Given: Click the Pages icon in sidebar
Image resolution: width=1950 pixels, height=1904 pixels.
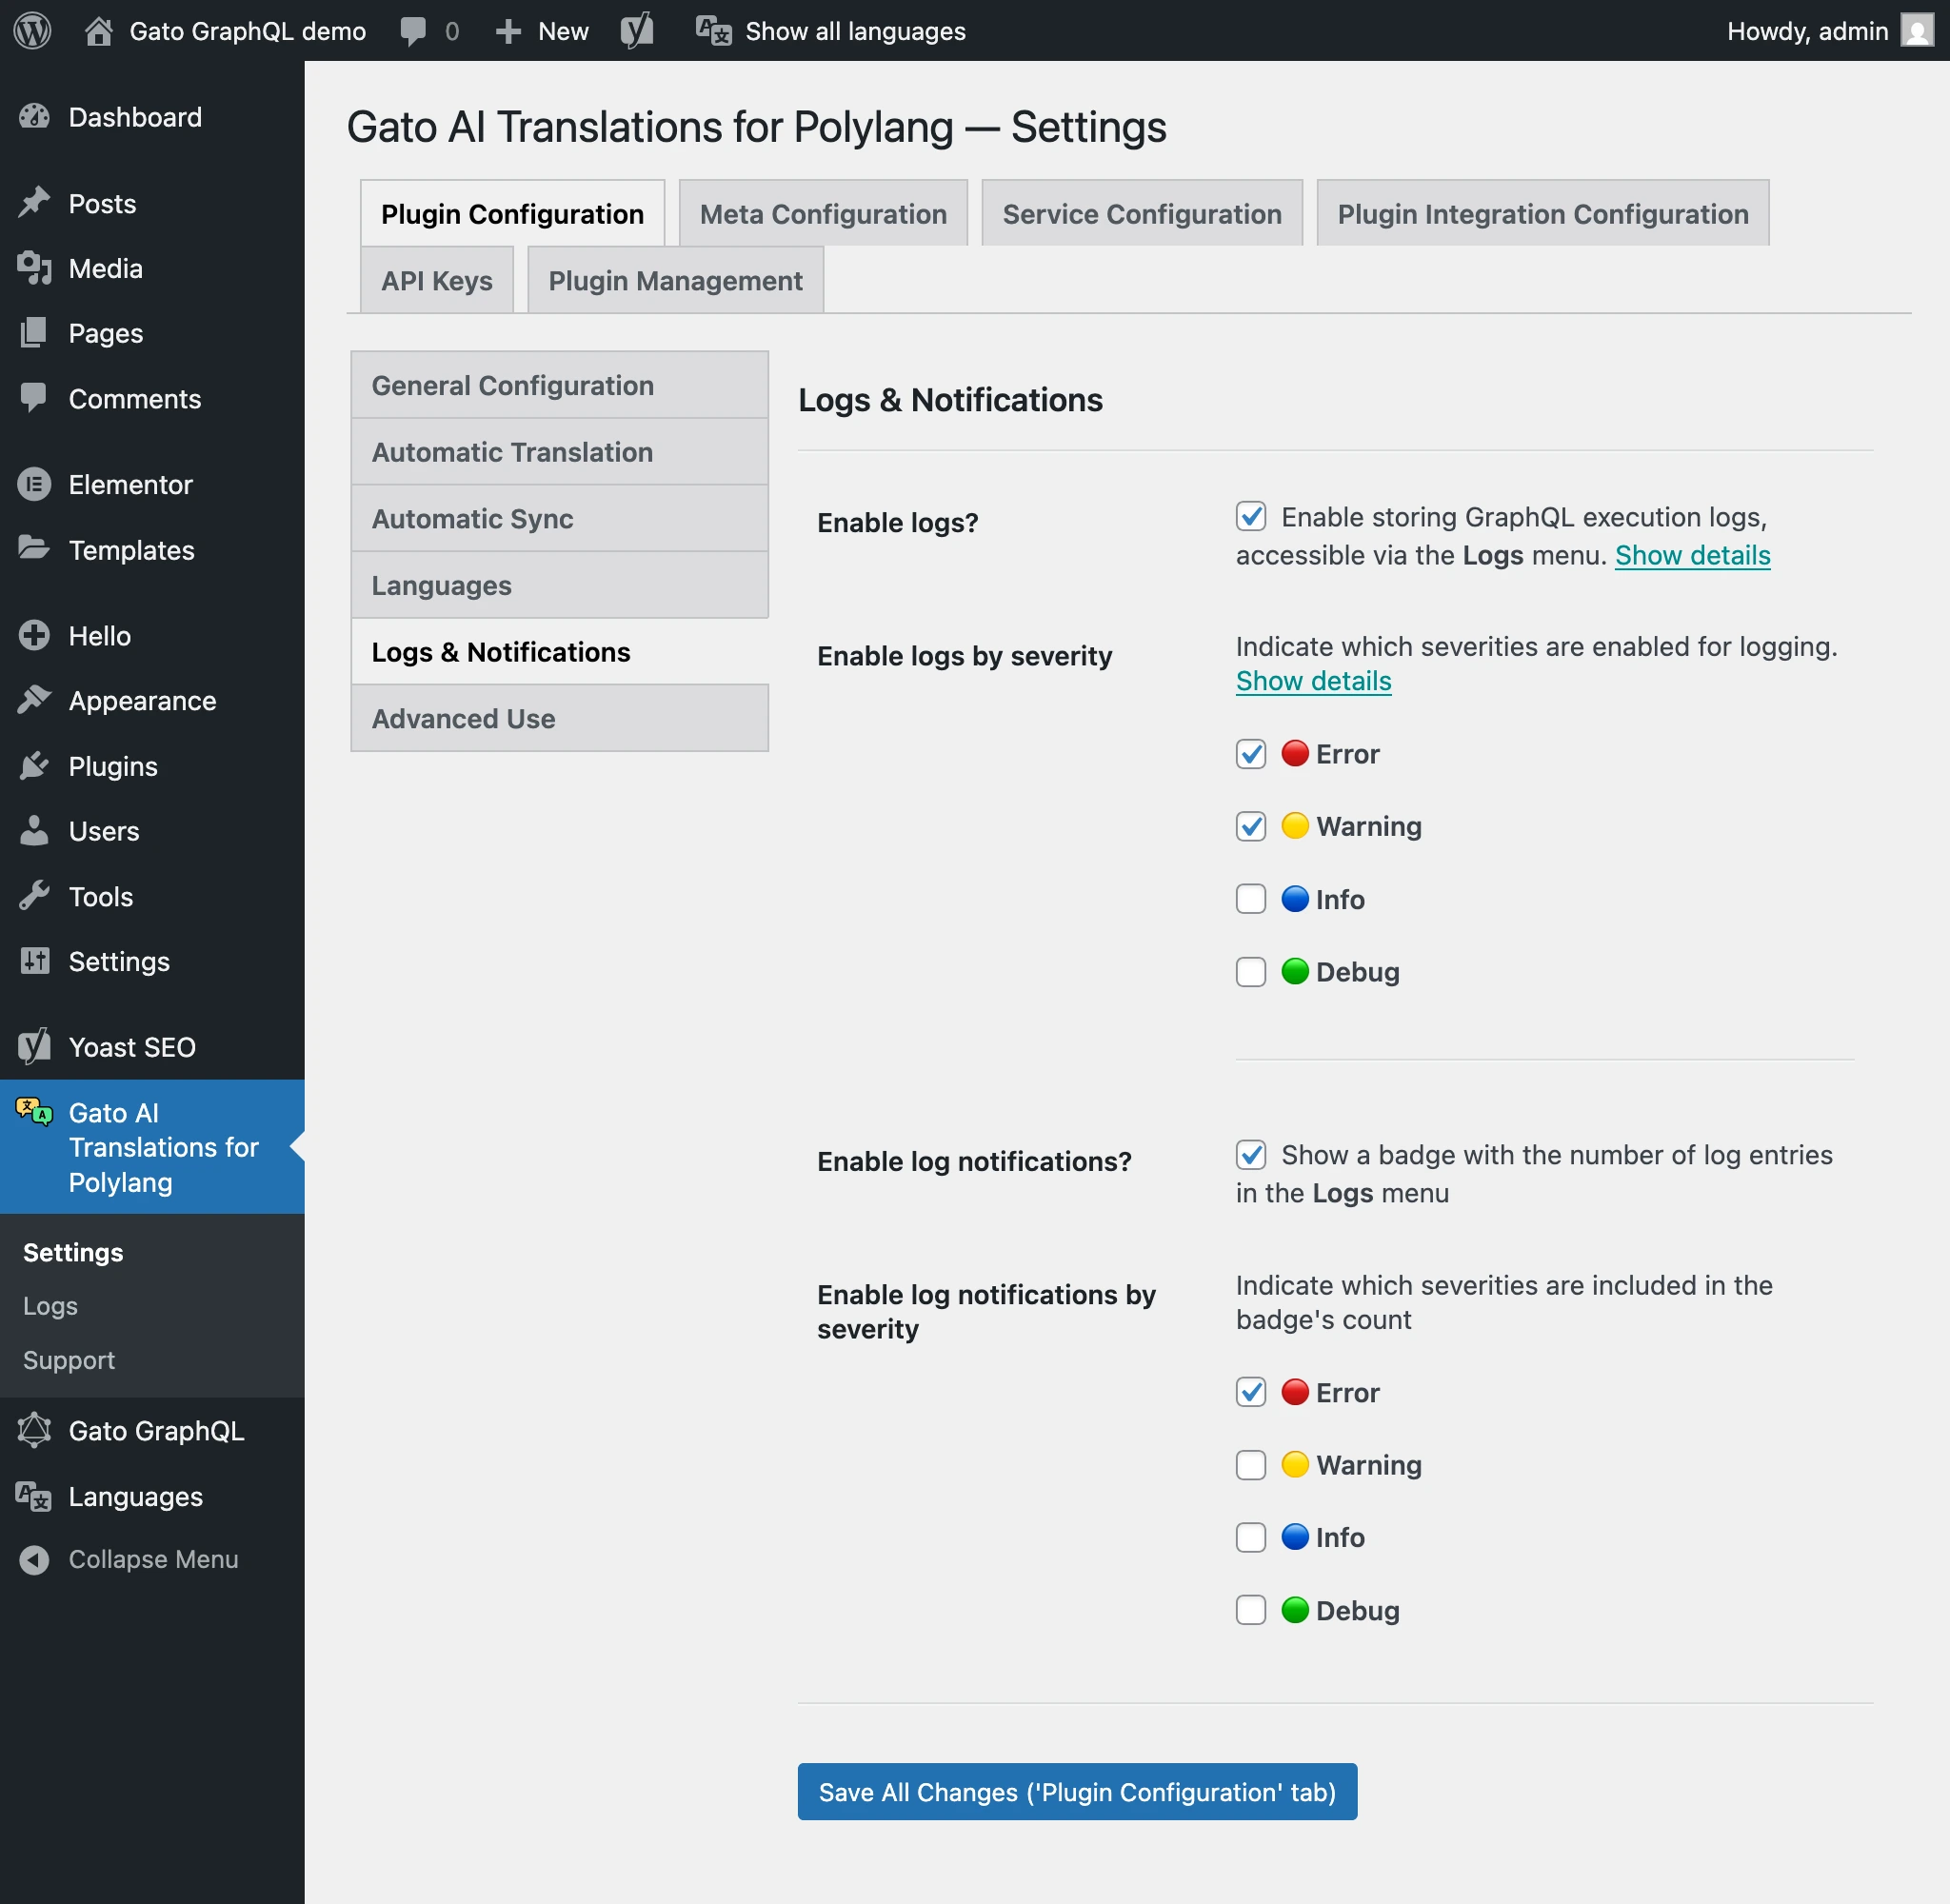Looking at the screenshot, I should [x=34, y=333].
